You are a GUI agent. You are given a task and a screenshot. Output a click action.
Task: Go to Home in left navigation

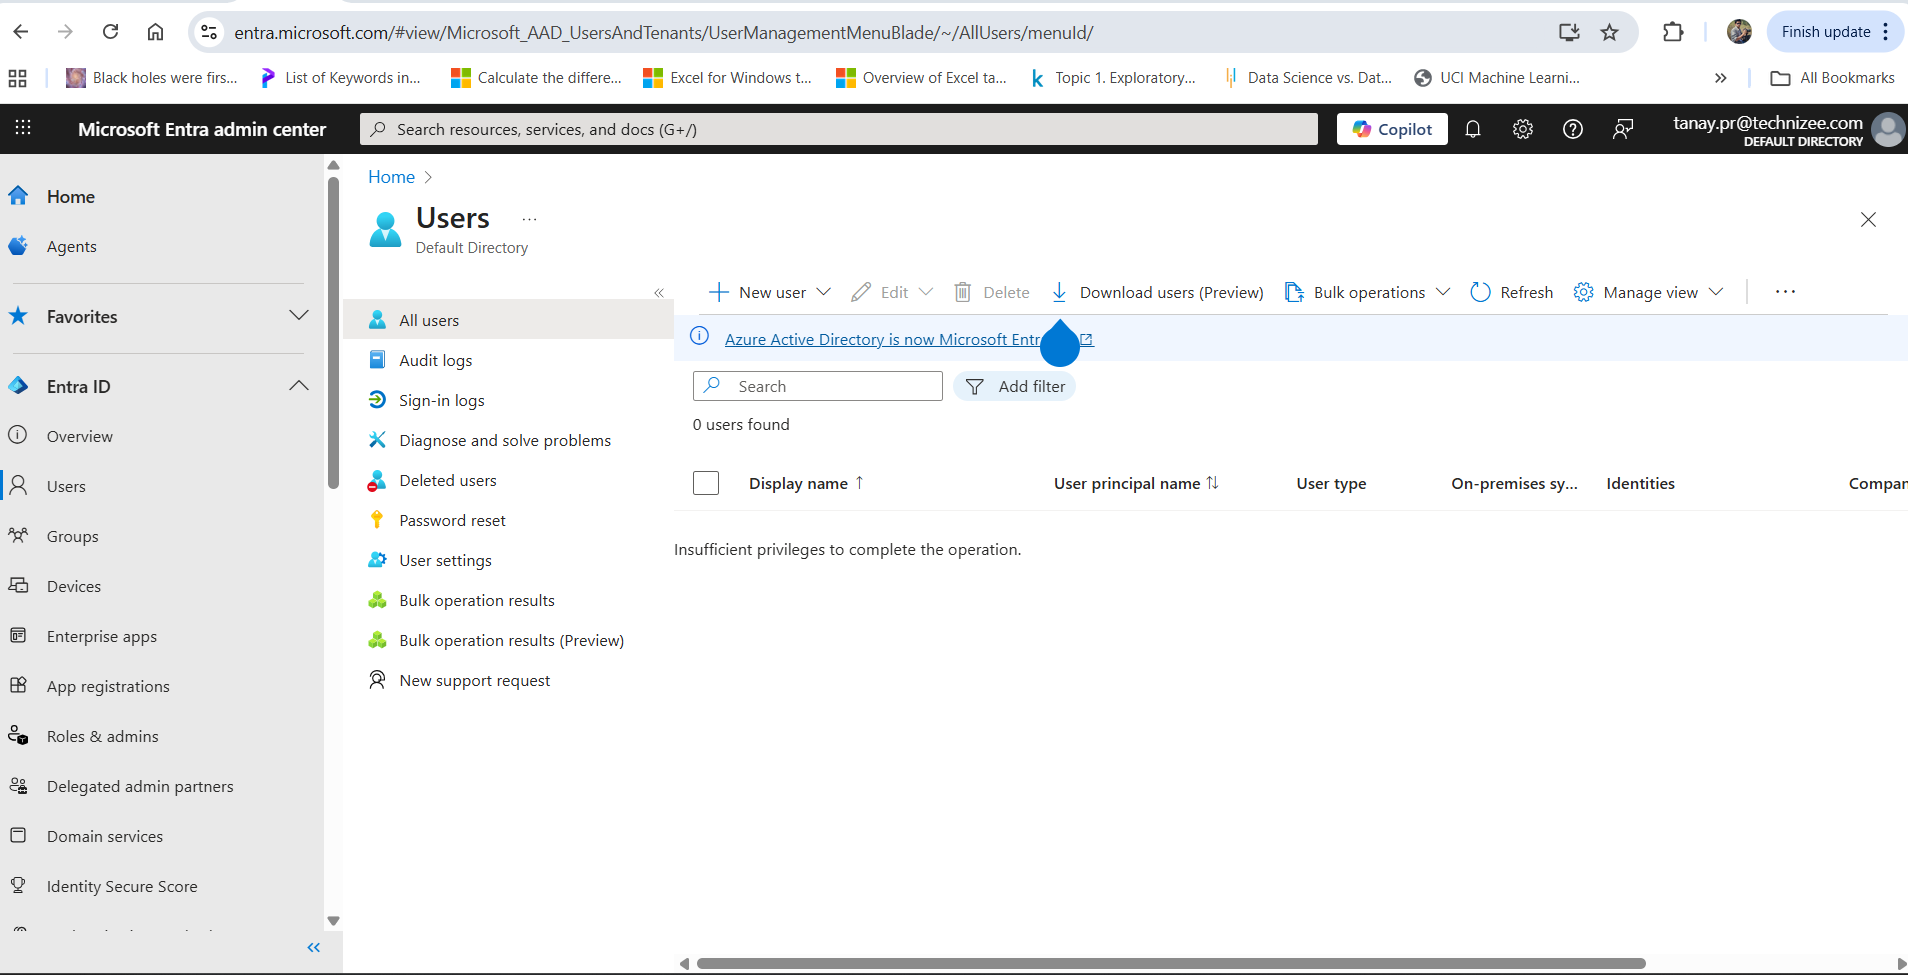pyautogui.click(x=71, y=197)
